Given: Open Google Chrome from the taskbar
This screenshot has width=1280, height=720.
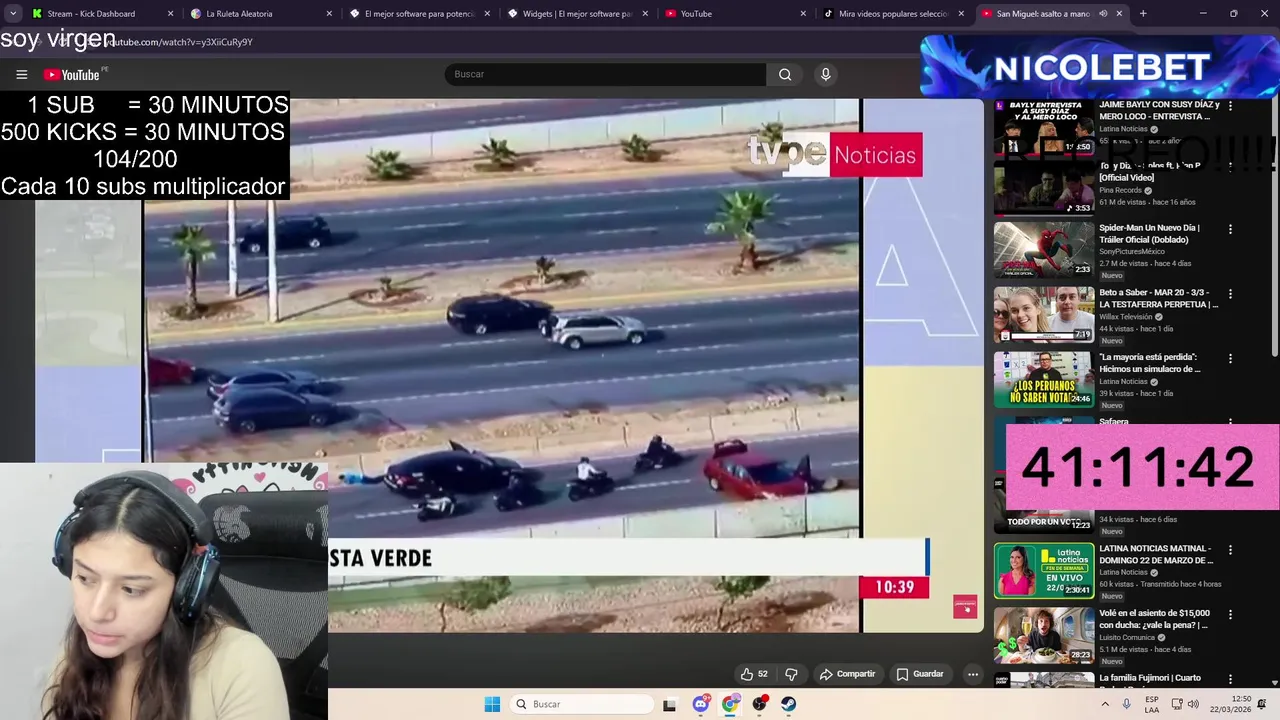Looking at the screenshot, I should pyautogui.click(x=730, y=704).
